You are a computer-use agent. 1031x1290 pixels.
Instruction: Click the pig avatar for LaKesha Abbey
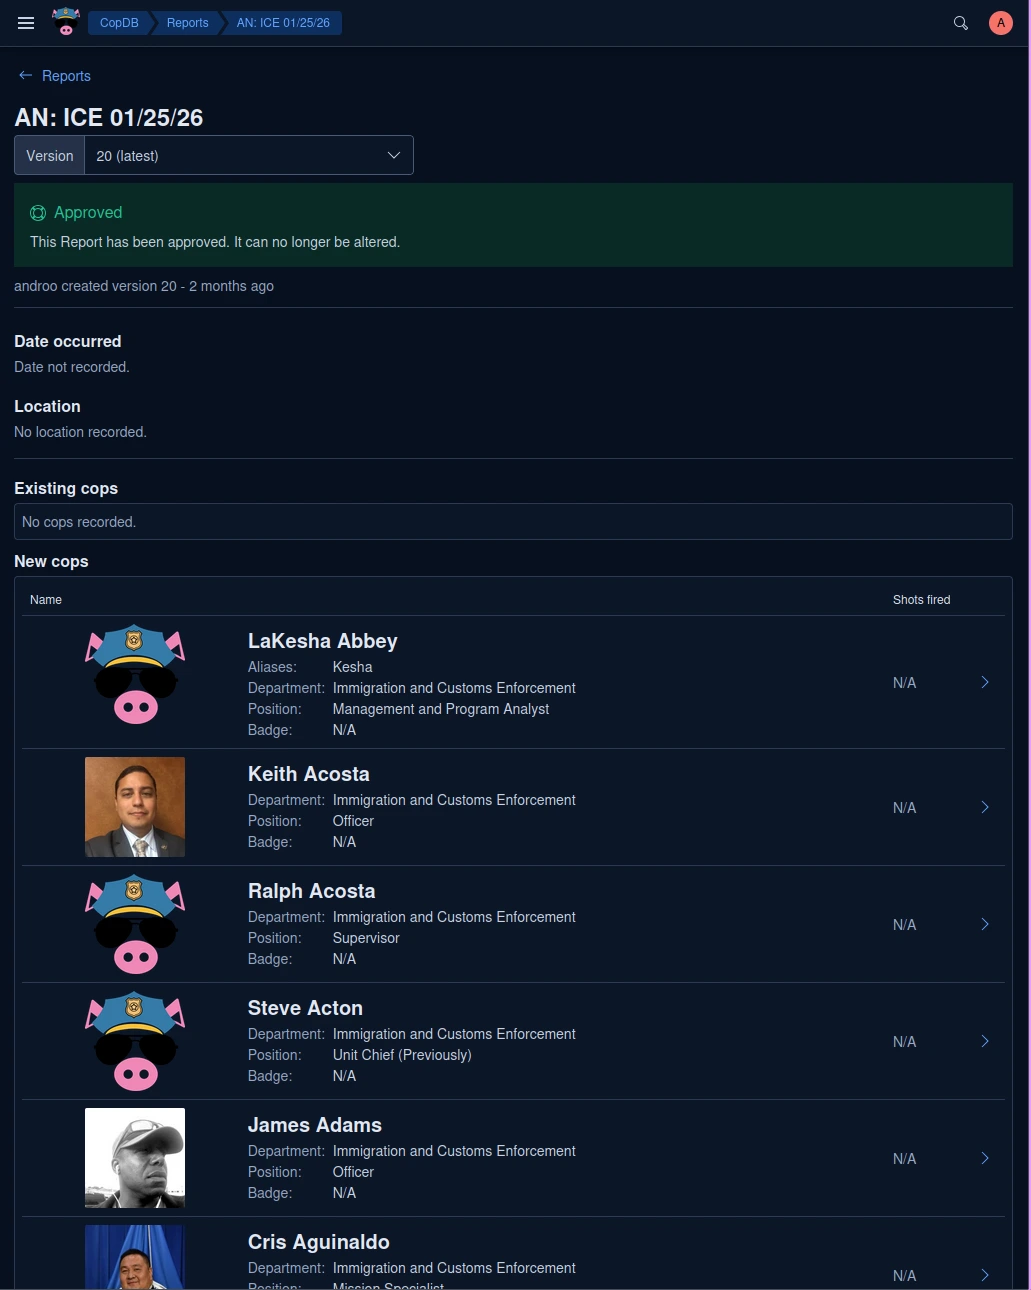click(134, 676)
